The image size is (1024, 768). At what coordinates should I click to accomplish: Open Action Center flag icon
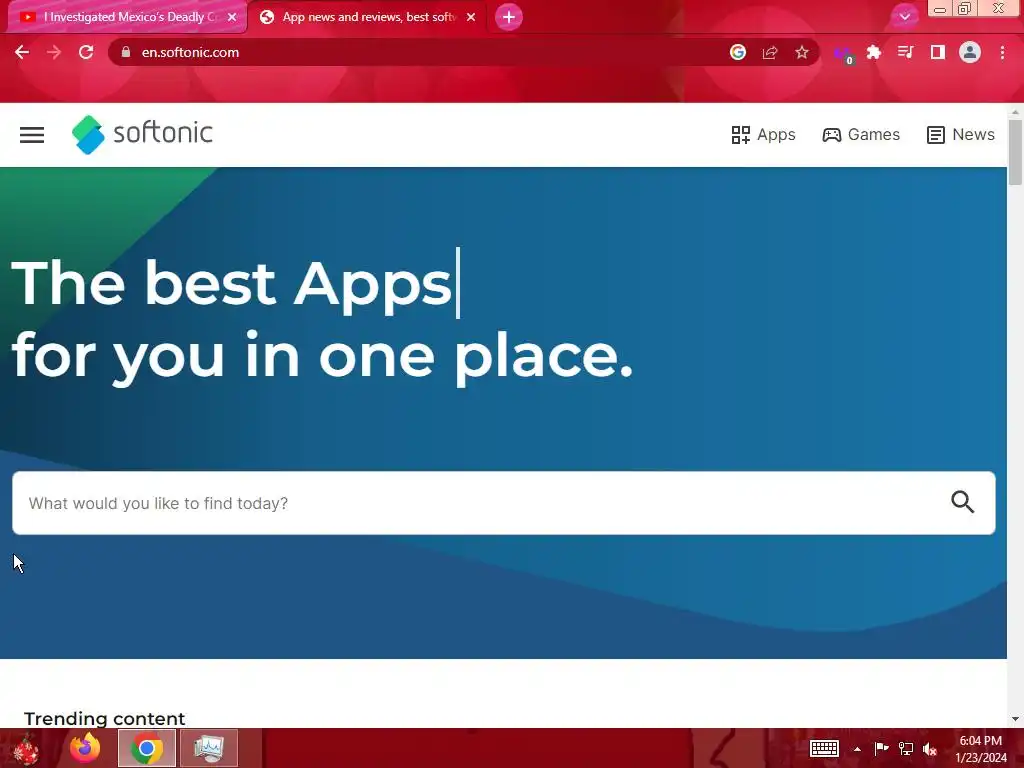(881, 748)
